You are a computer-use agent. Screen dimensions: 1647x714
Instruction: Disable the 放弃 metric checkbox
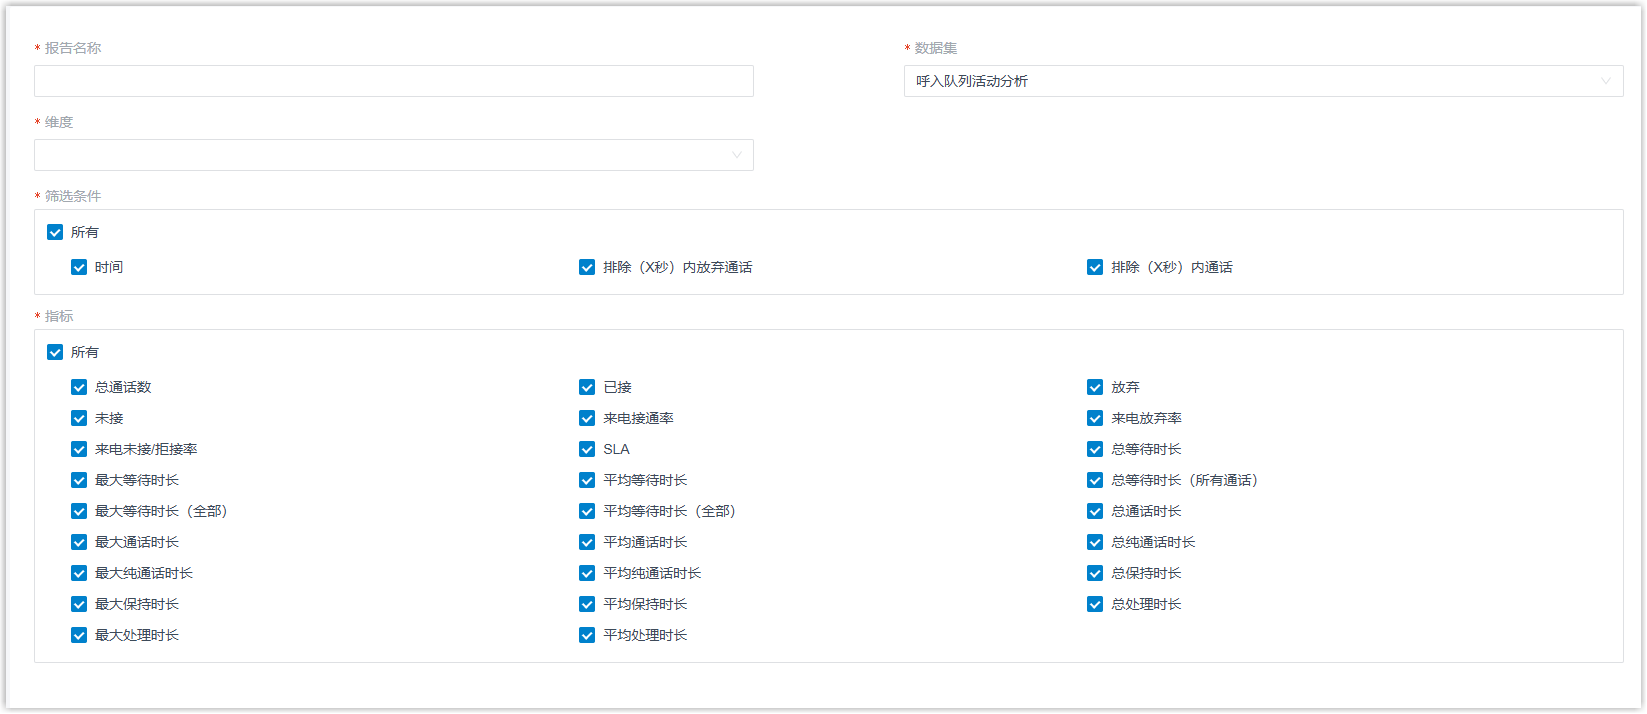[1095, 387]
